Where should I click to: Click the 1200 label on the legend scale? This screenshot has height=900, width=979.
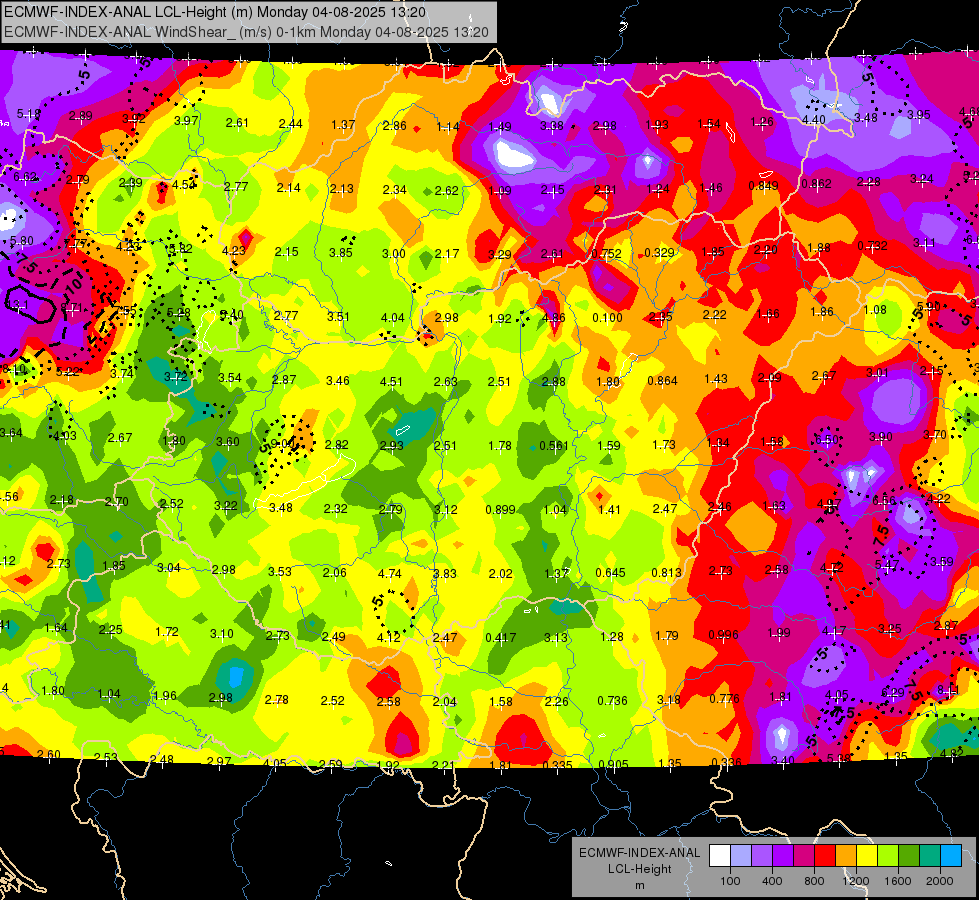856,881
